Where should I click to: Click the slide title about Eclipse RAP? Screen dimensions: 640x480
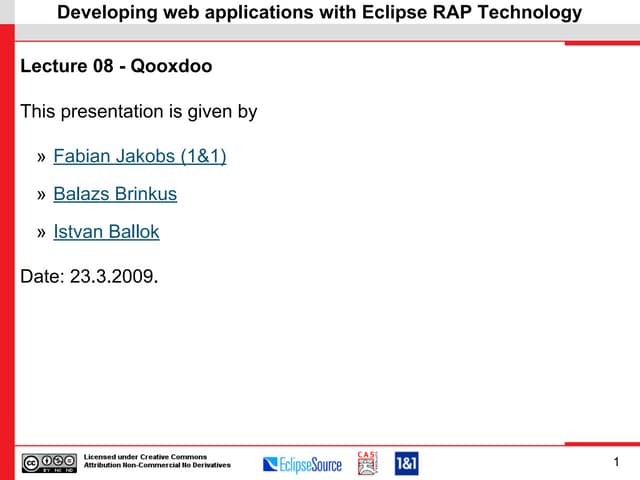click(x=319, y=13)
